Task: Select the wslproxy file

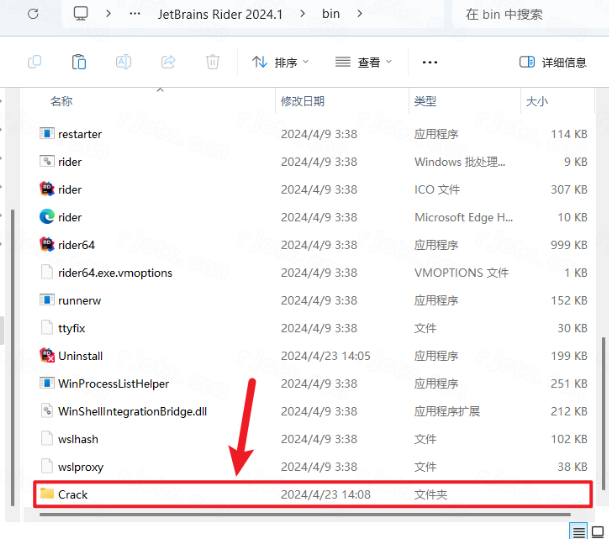Action: pos(80,467)
